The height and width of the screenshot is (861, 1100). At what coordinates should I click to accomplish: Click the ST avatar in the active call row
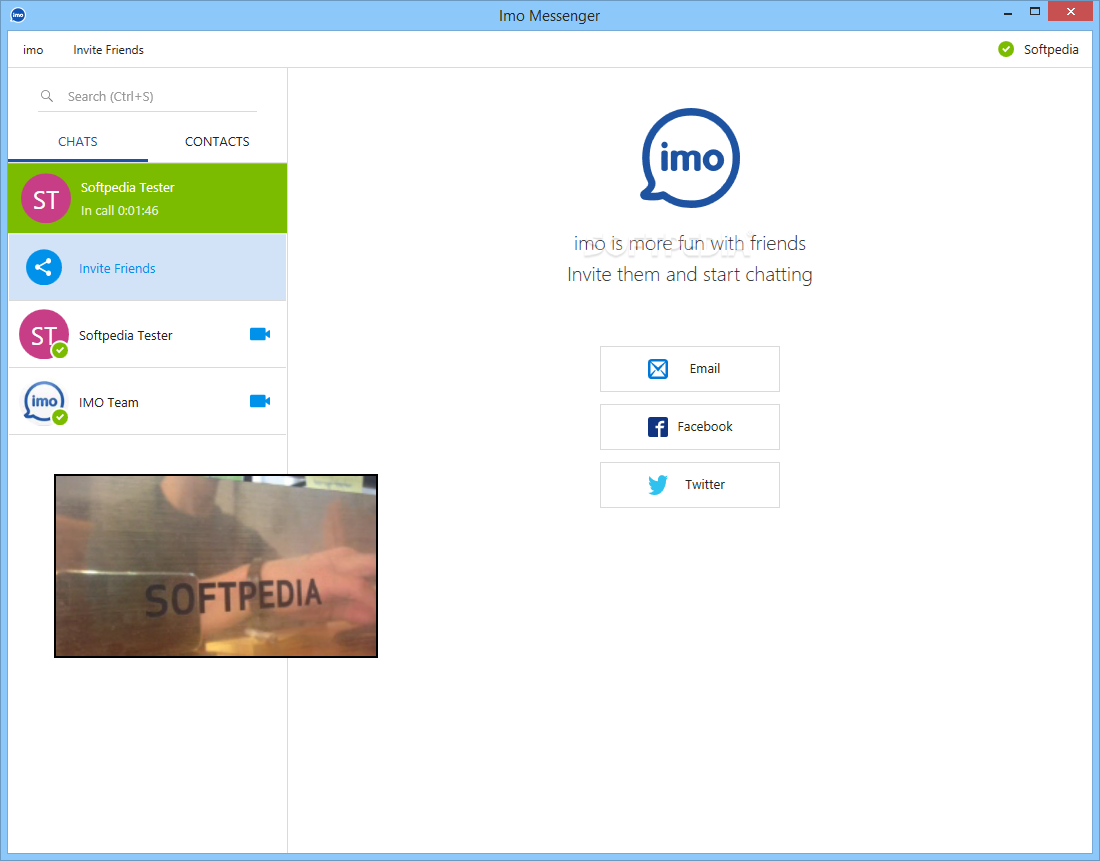coord(46,199)
